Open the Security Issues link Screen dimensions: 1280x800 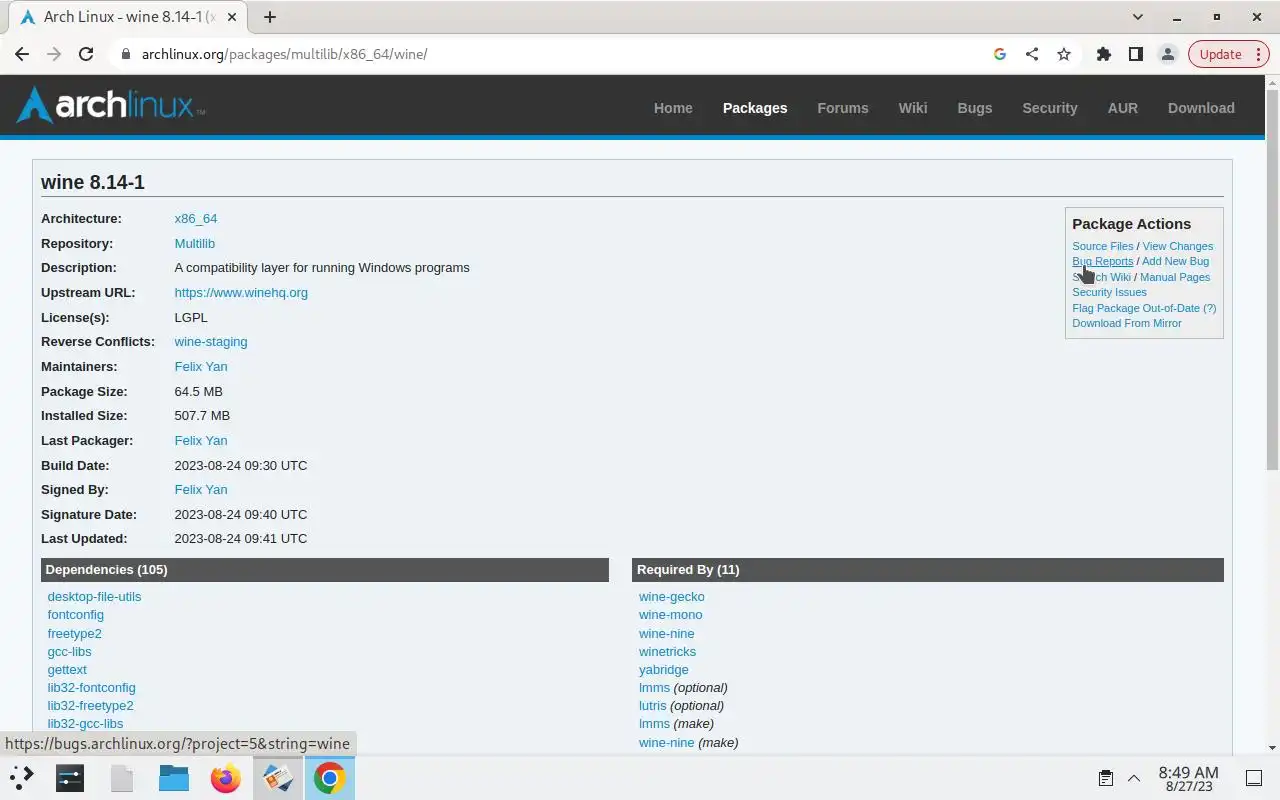point(1109,292)
